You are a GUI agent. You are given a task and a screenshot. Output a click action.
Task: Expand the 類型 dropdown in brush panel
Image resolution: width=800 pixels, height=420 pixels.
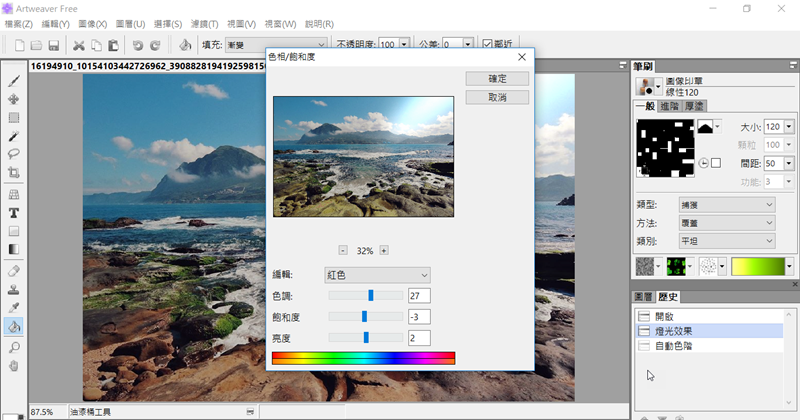726,204
